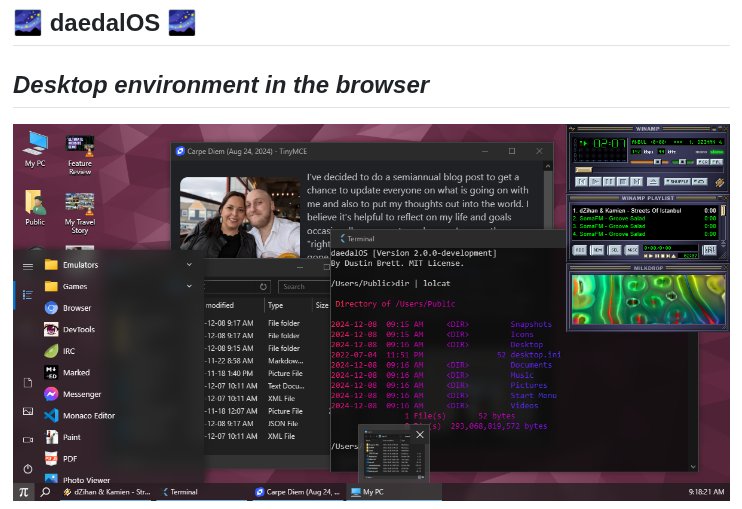Click the file explorer Search field
The image size is (742, 509).
tap(304, 287)
